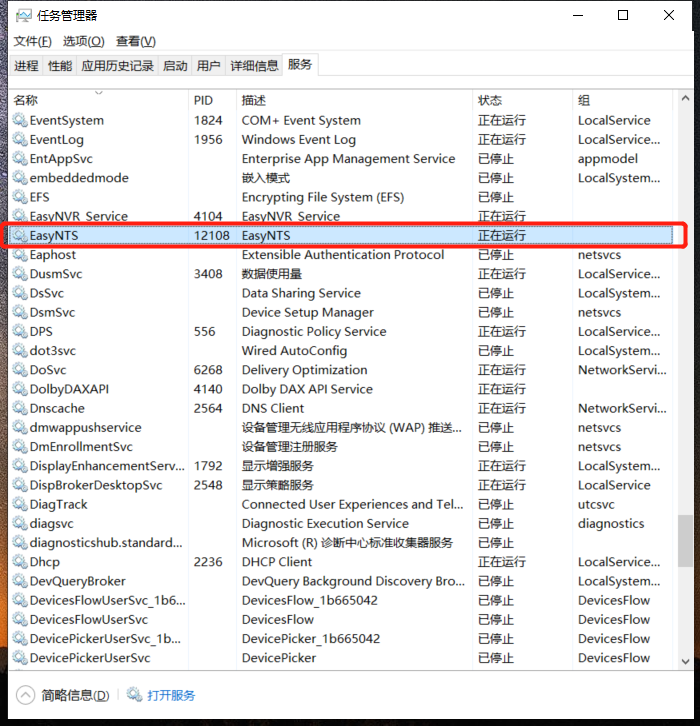This screenshot has width=700, height=726.
Task: Select the DisplayEnhancementServ... service name
Action: [107, 466]
